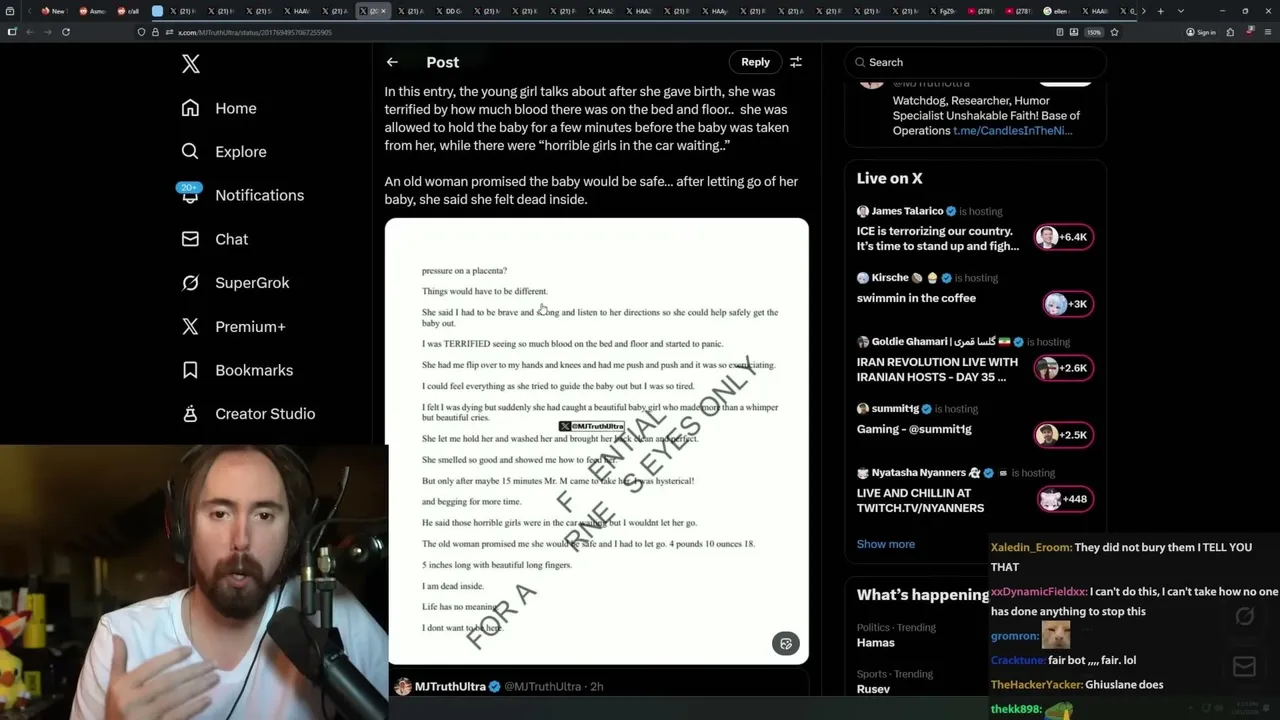Open 'IRAN REVOLUTION LIVE' broadcast title
Screen dimensions: 1280x720
[937, 370]
